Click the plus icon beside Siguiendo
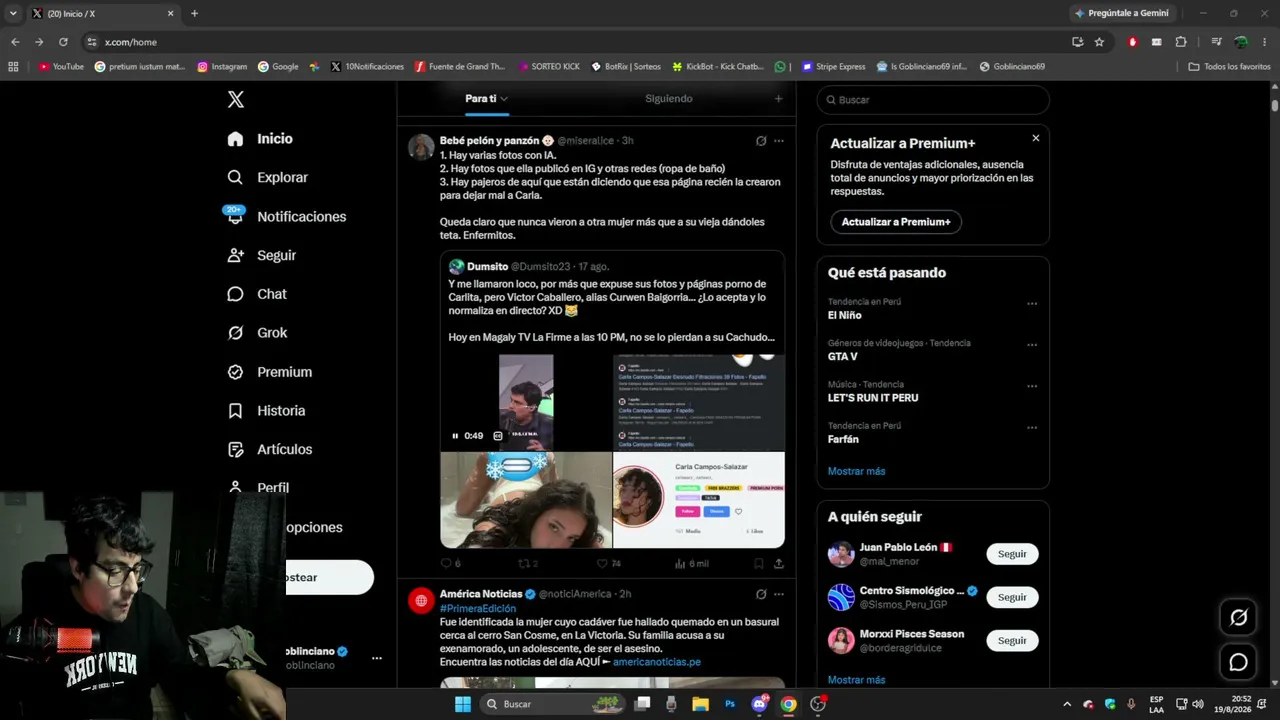1280x720 pixels. coord(779,99)
